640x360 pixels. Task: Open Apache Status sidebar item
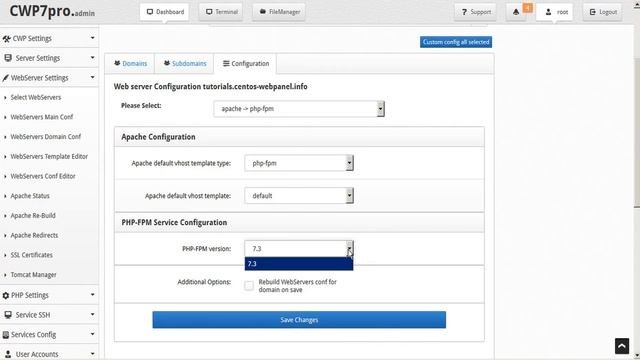30,196
